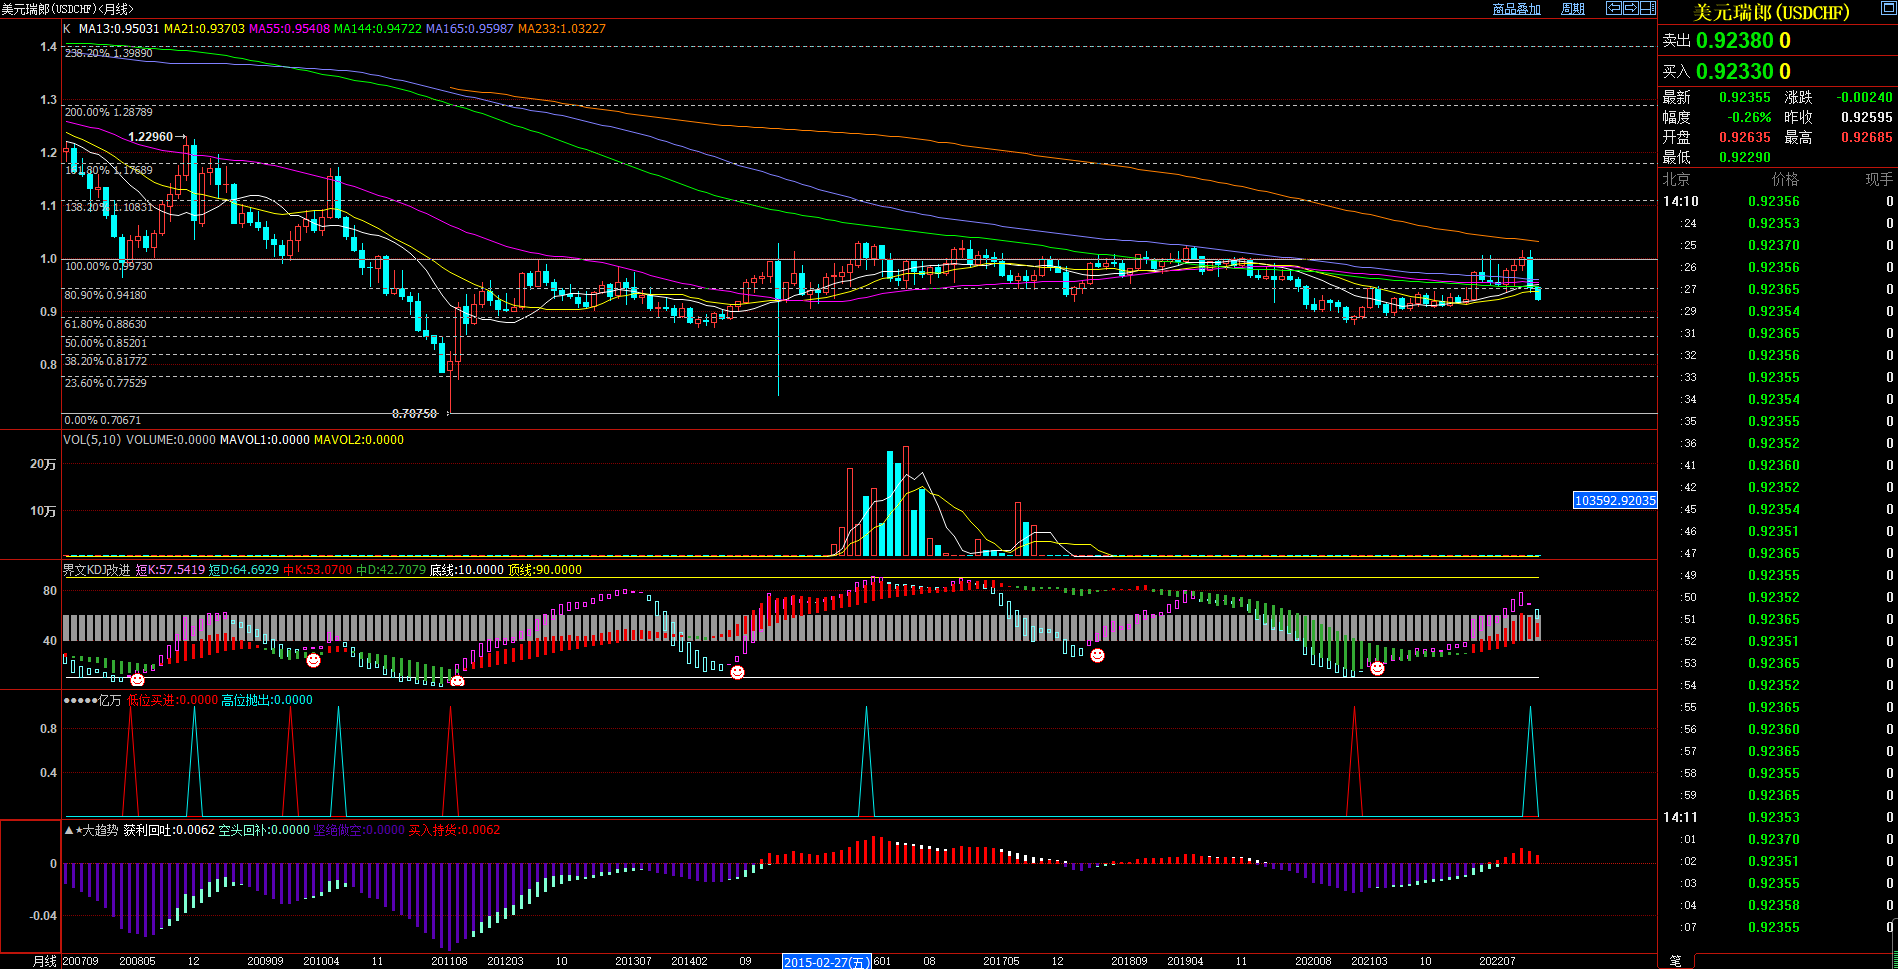Screen dimensions: 1898x969
Task: Click the forward arrow navigation icon
Action: (x=1630, y=8)
